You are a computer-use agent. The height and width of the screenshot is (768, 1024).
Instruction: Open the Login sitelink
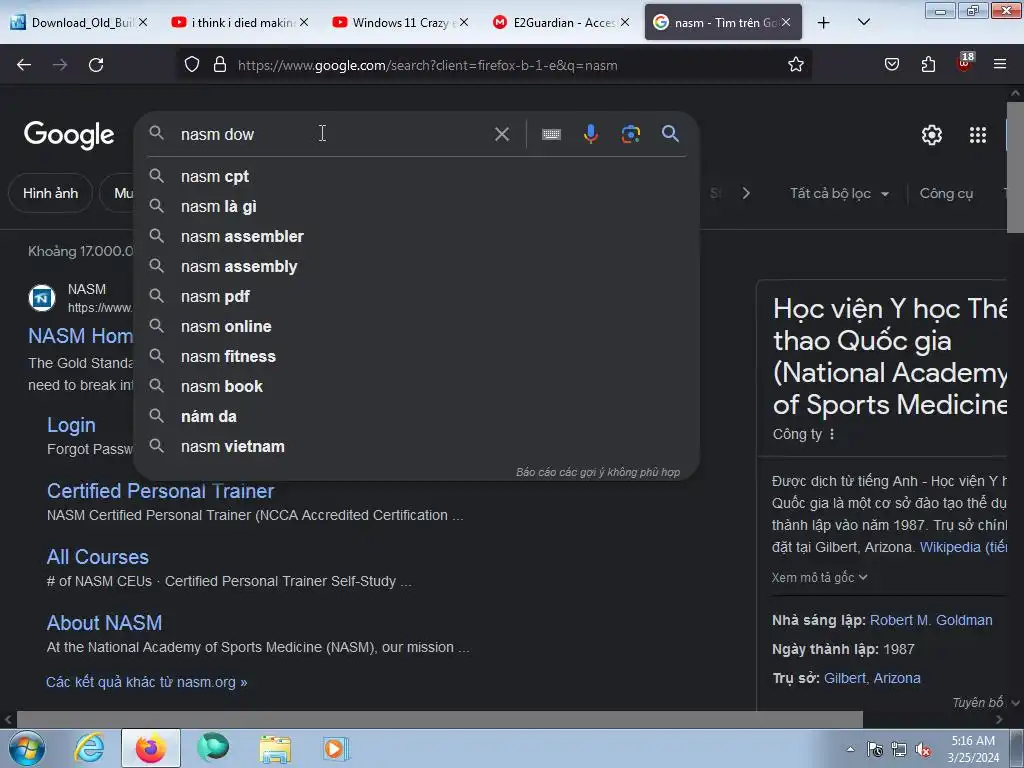pos(71,425)
